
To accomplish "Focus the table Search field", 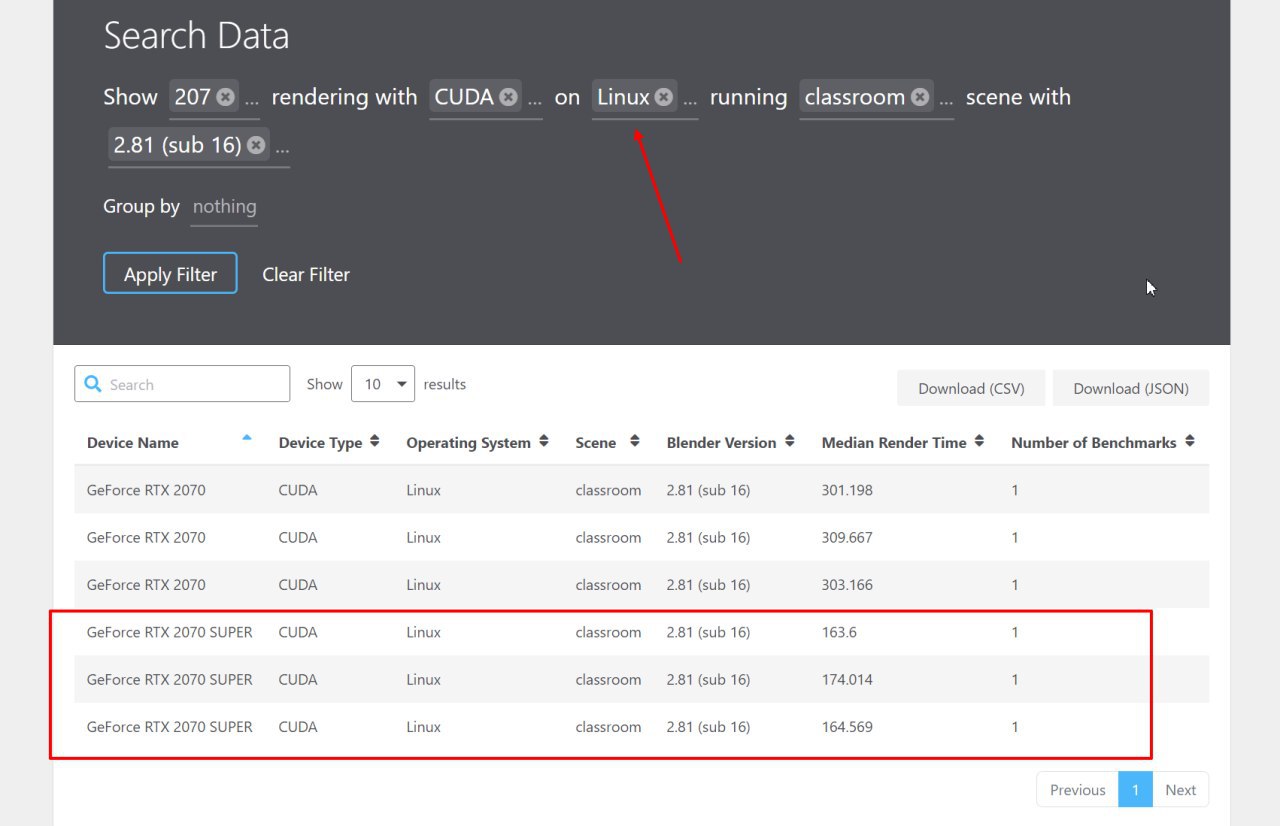I will click(x=182, y=384).
